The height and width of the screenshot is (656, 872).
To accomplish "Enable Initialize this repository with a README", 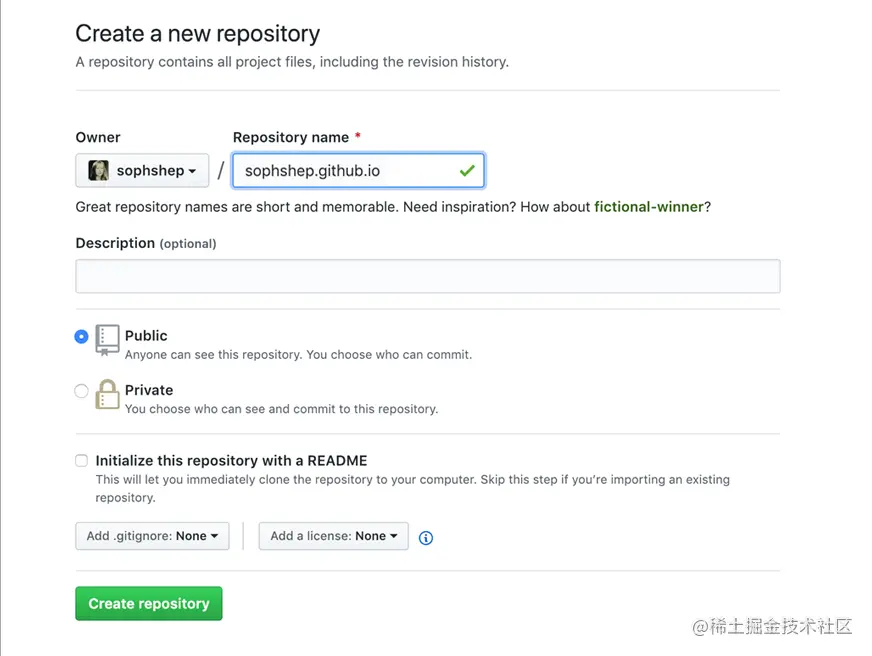I will click(x=81, y=460).
